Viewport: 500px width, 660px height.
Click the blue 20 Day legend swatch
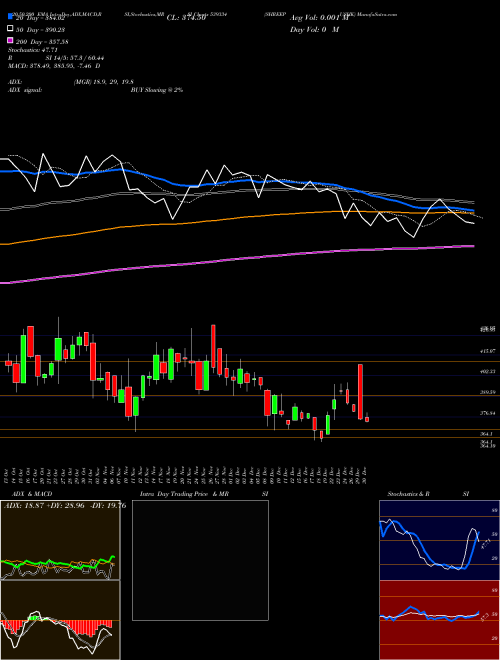[x=11, y=17]
